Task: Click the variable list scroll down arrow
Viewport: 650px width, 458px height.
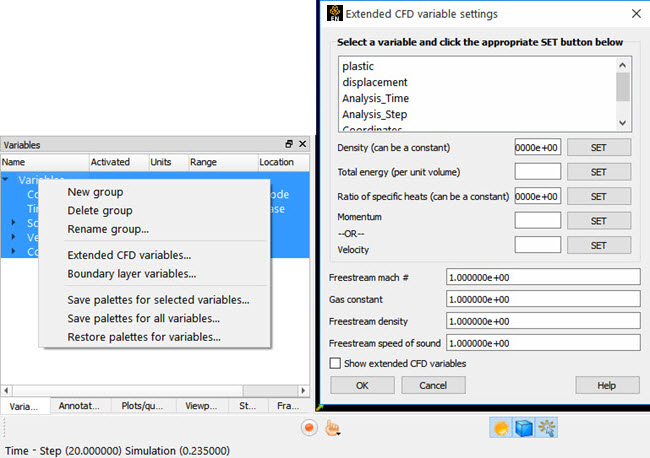Action: point(622,123)
